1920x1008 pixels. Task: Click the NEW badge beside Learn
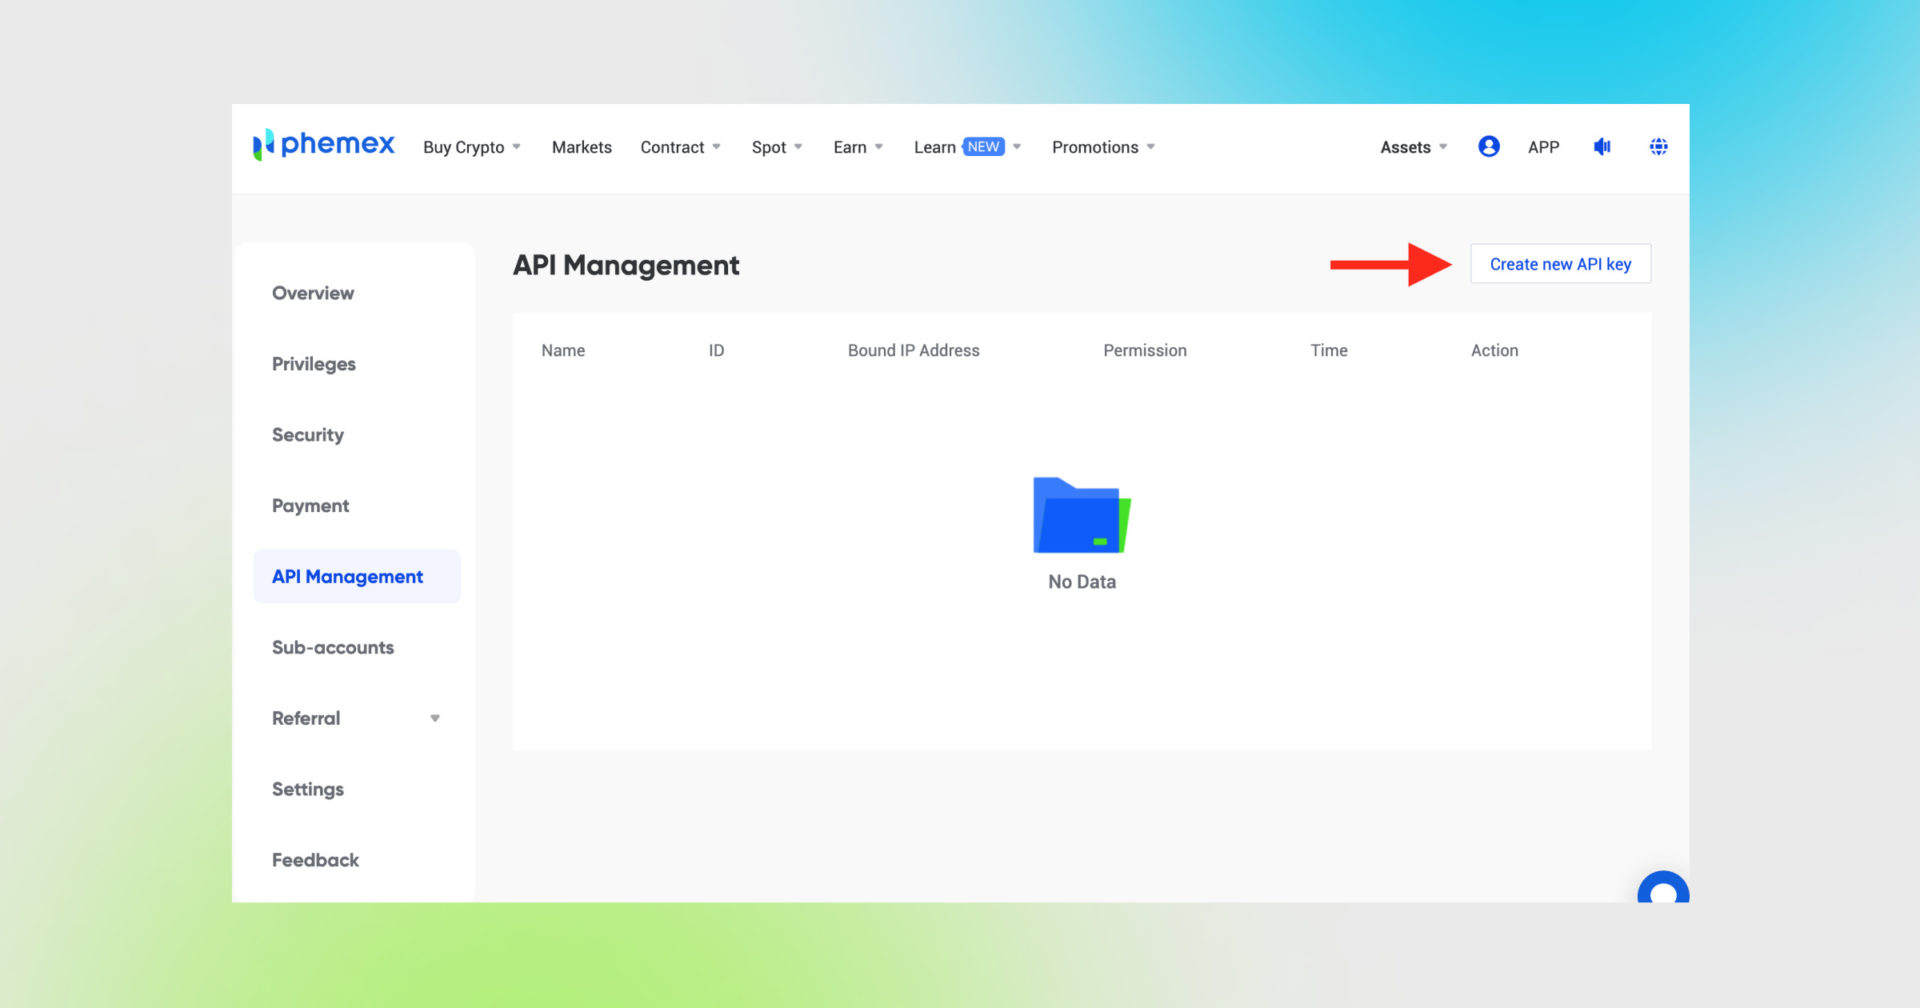983,147
